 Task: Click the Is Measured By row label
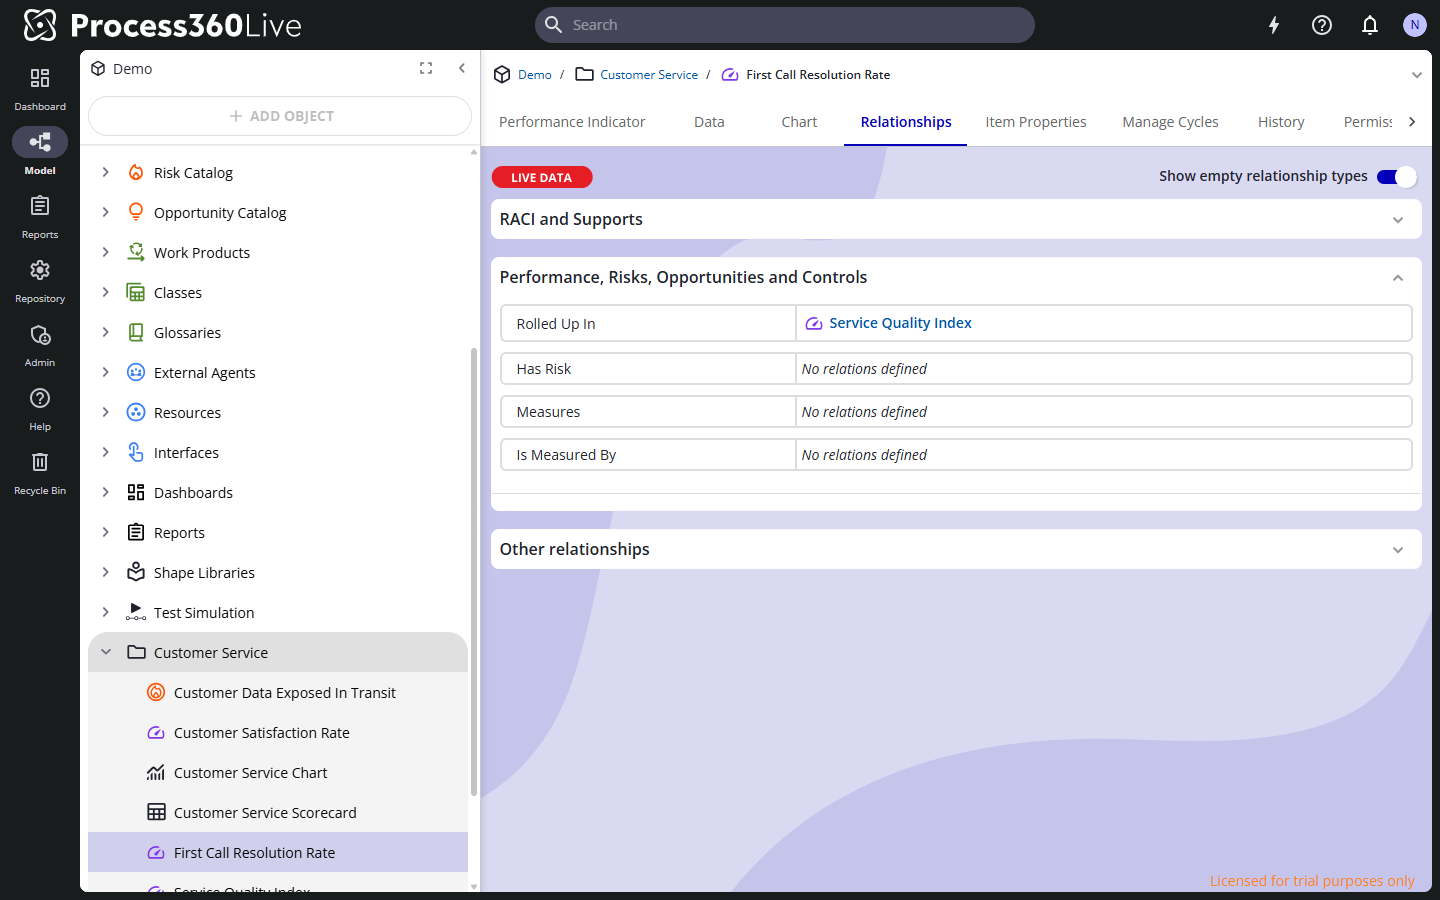click(566, 455)
